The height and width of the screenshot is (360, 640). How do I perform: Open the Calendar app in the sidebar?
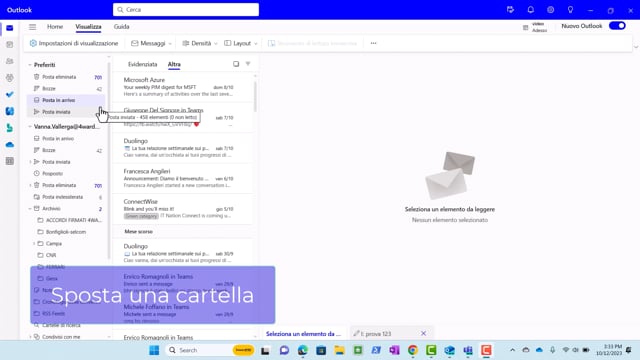(10, 44)
